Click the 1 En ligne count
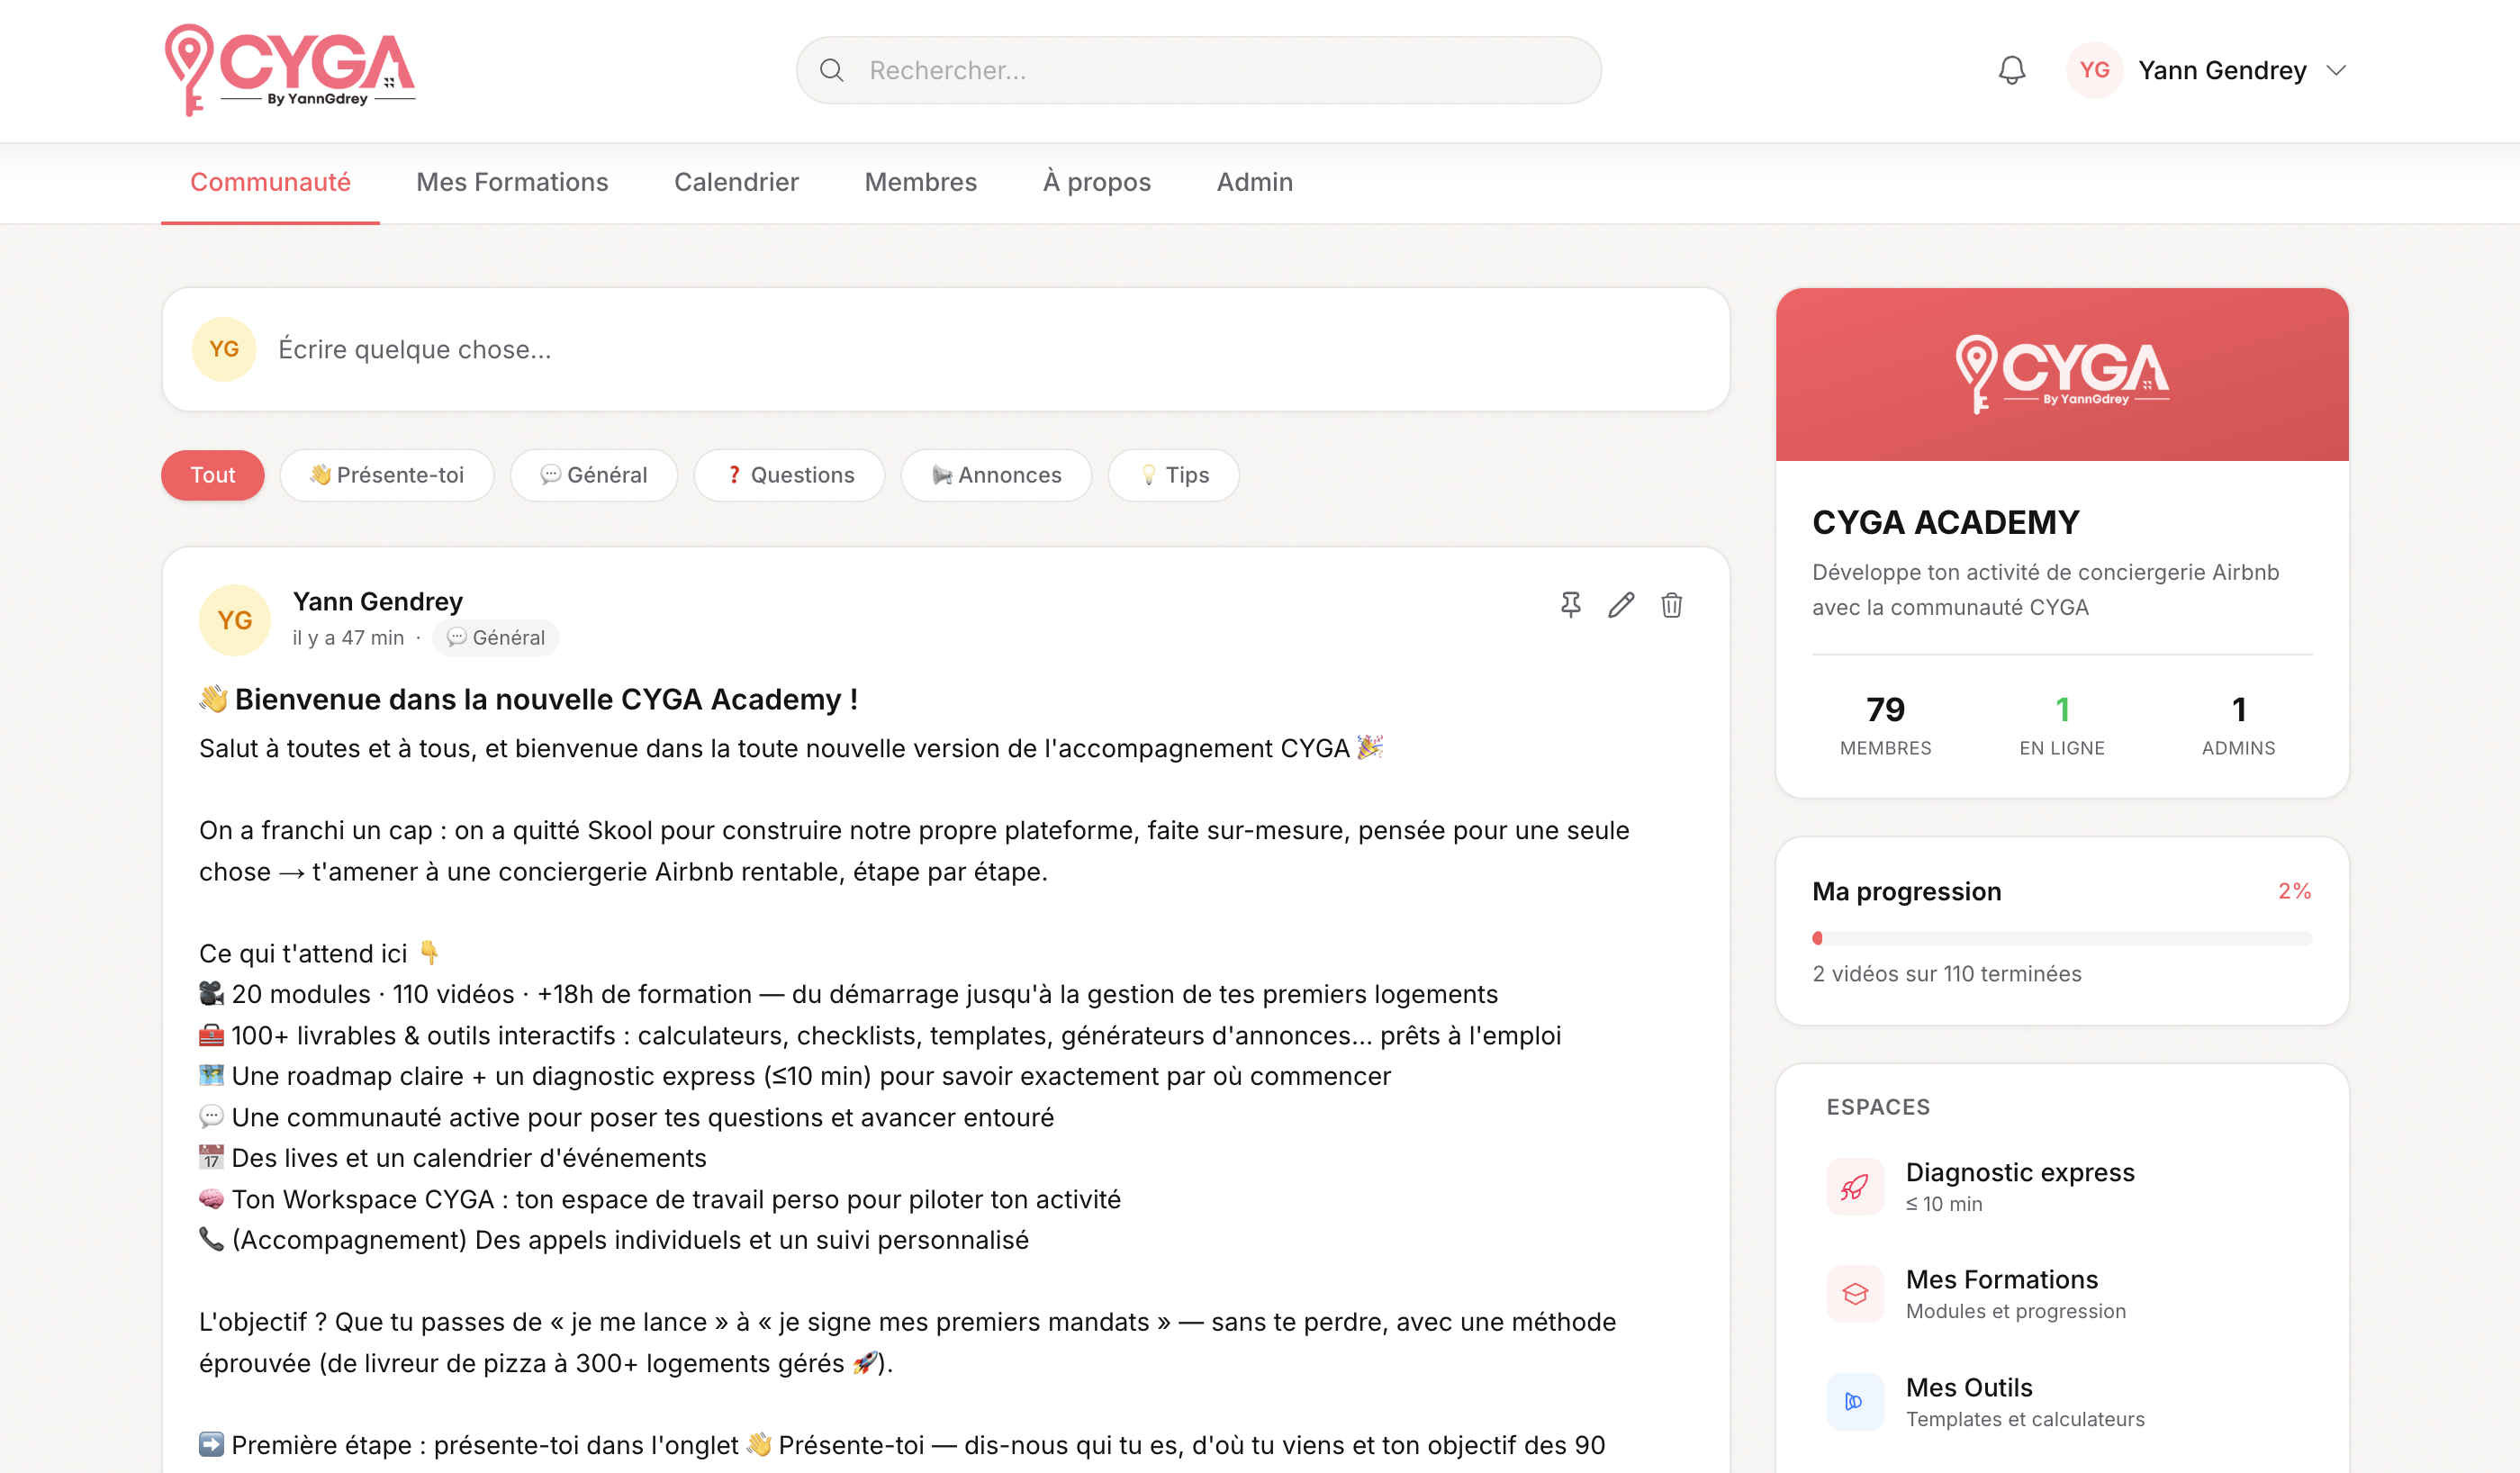 coord(2062,725)
